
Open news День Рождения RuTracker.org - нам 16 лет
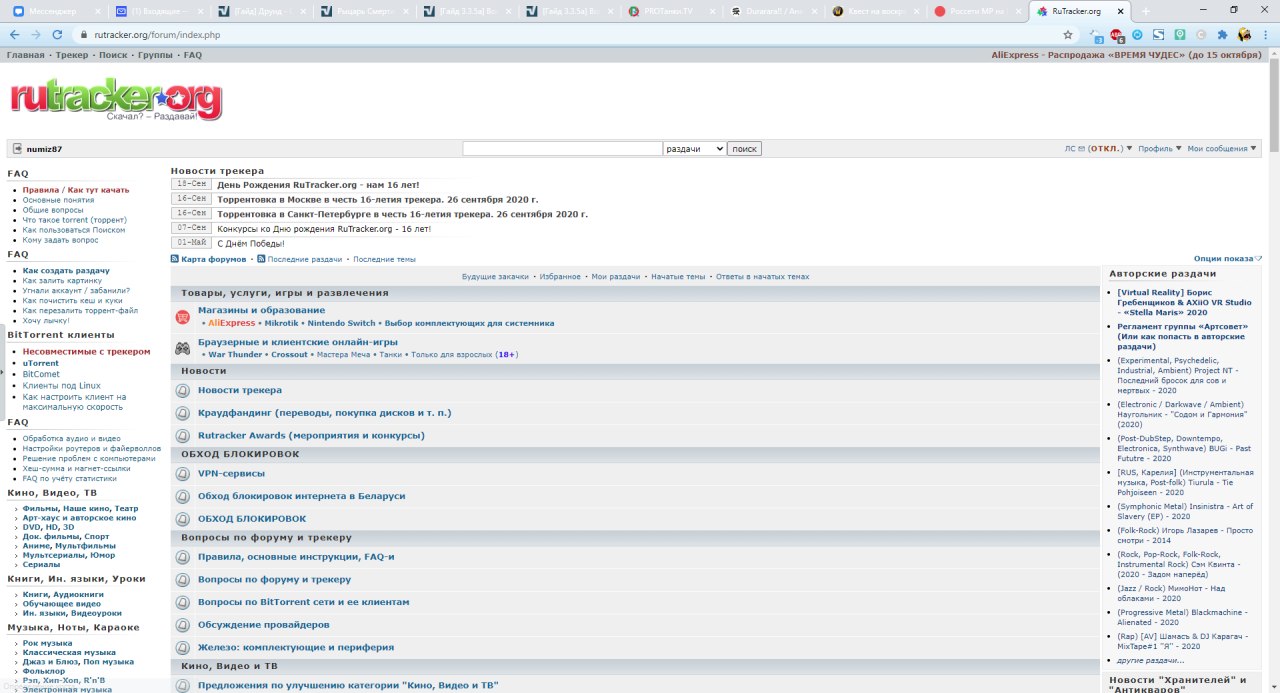(x=318, y=185)
